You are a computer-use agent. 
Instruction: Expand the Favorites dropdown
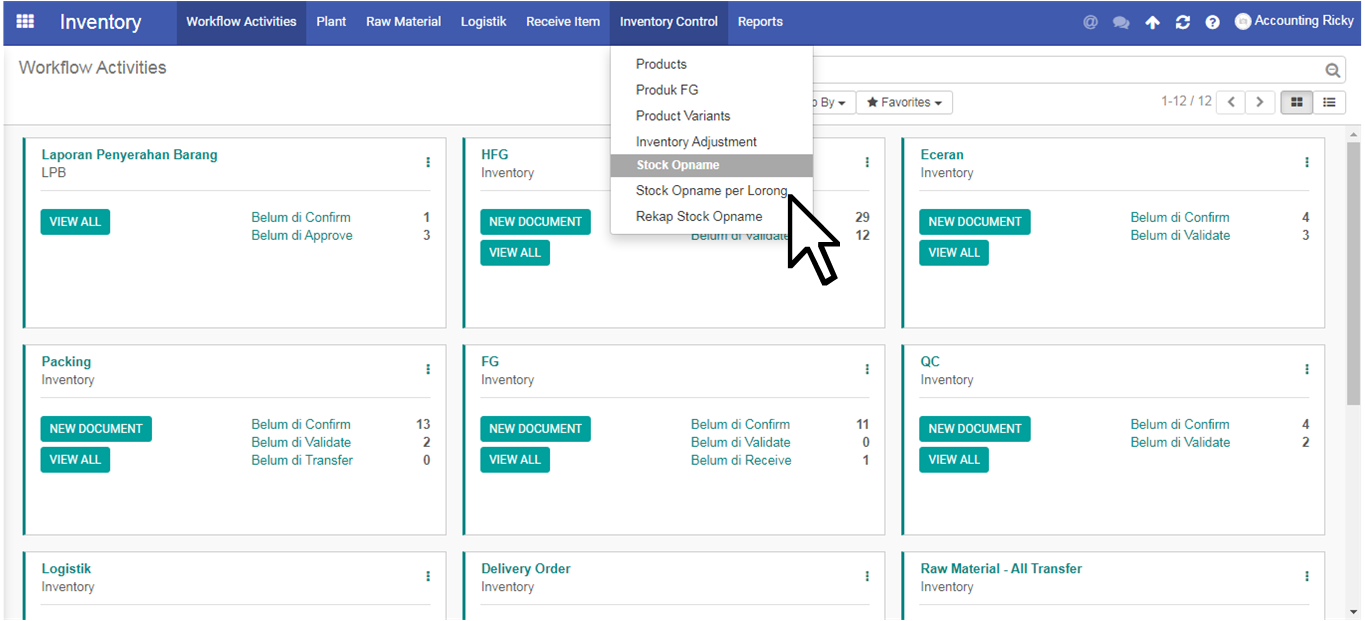(904, 102)
